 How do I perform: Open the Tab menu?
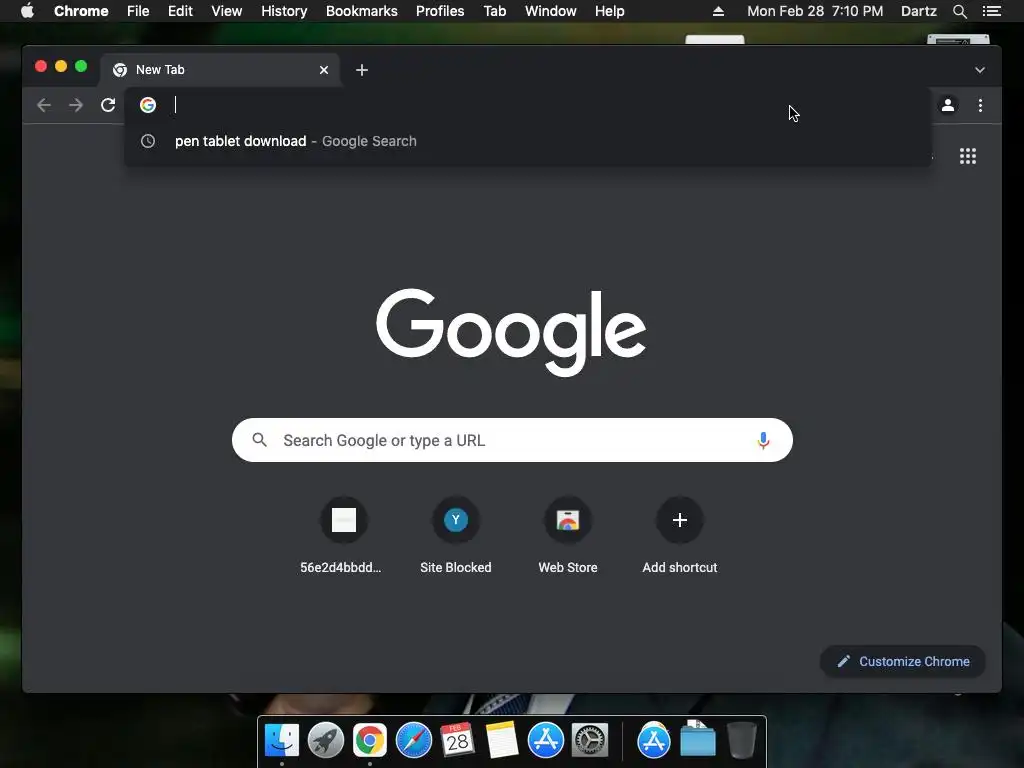(494, 11)
